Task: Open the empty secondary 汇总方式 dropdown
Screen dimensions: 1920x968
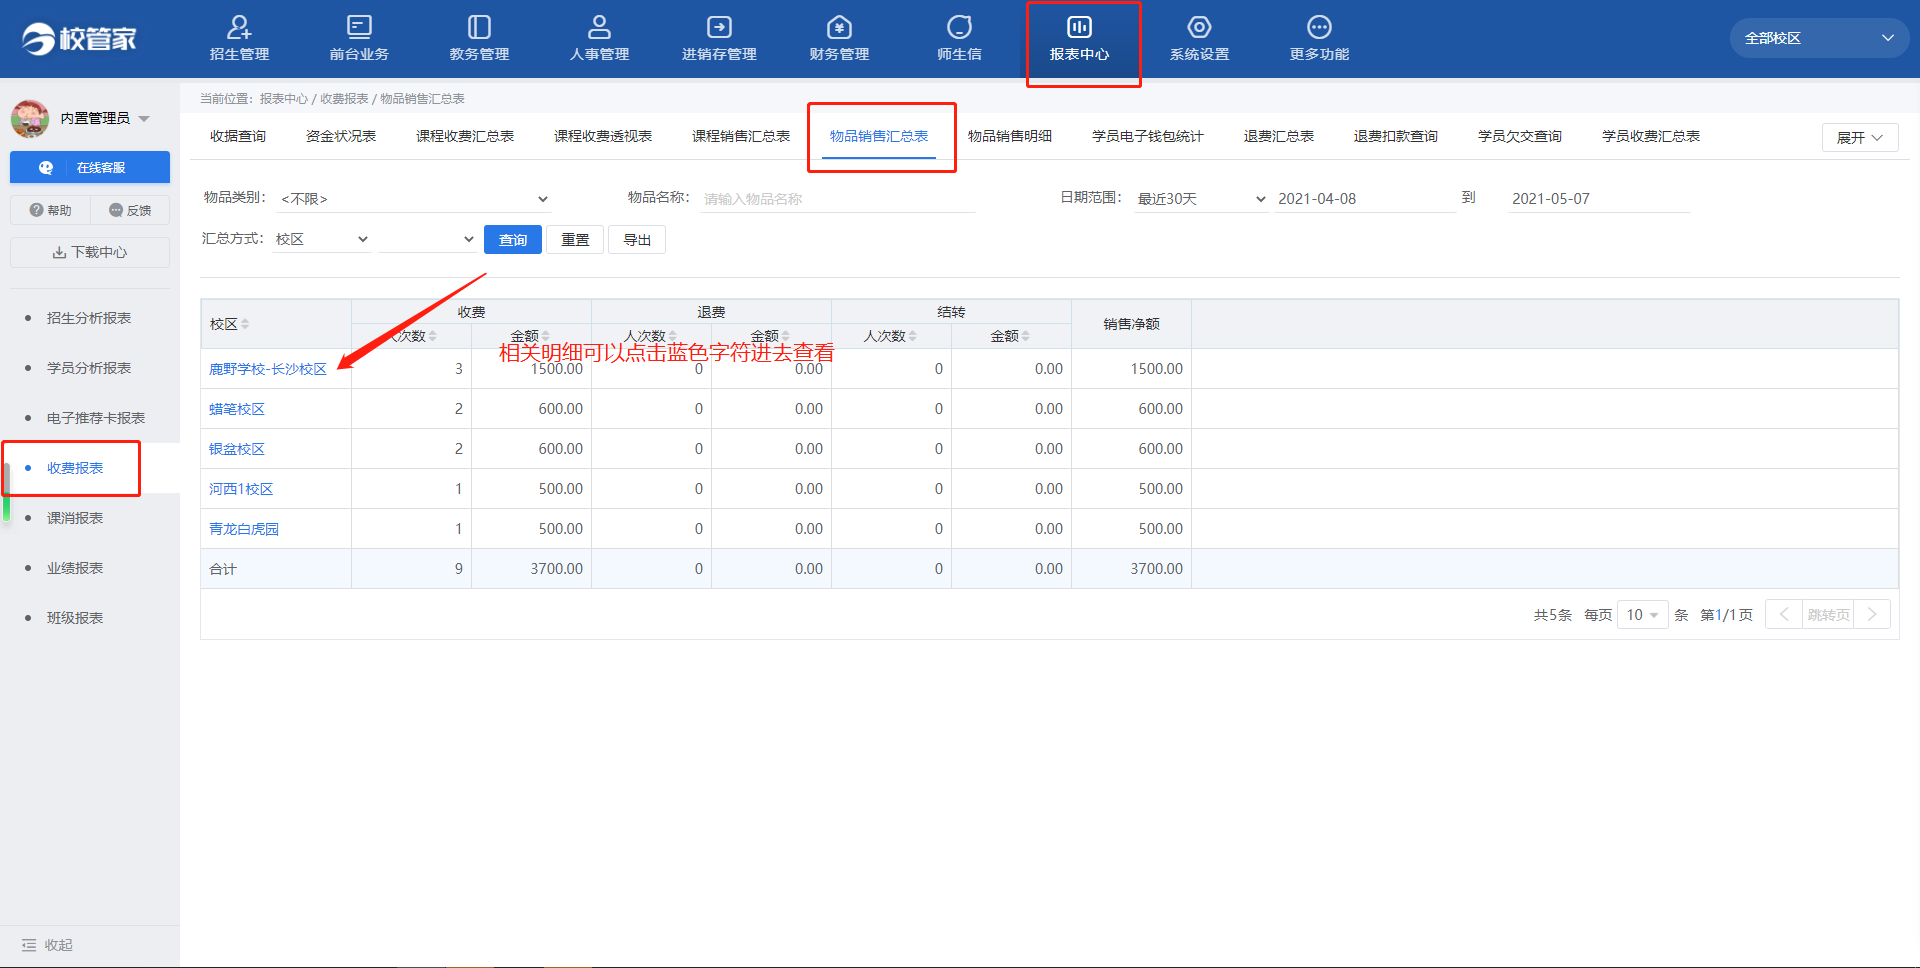Action: click(428, 239)
